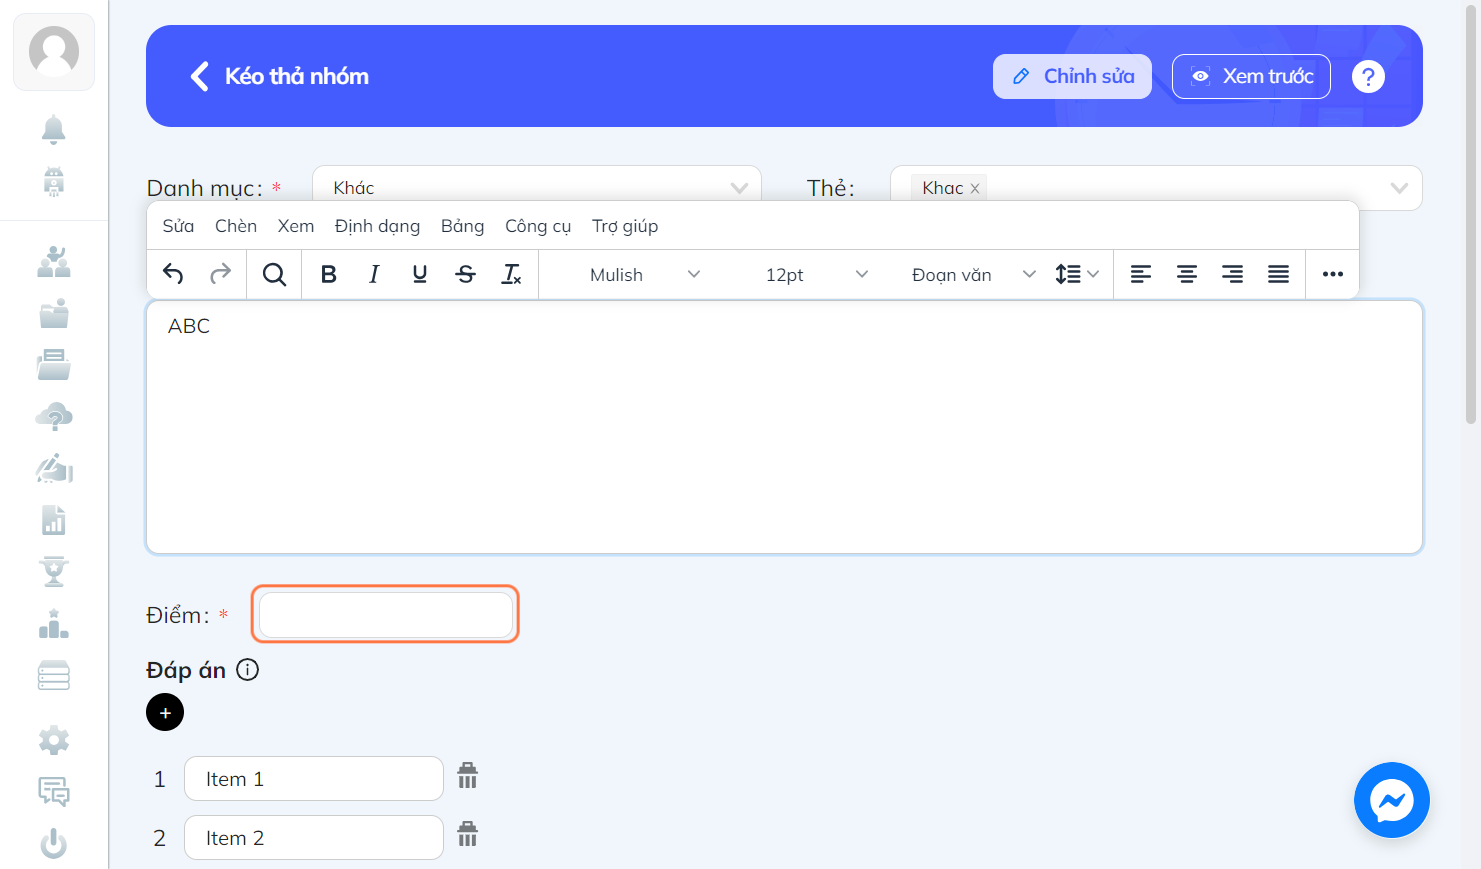Toggle italic formatting
The width and height of the screenshot is (1481, 869).
[x=374, y=274]
